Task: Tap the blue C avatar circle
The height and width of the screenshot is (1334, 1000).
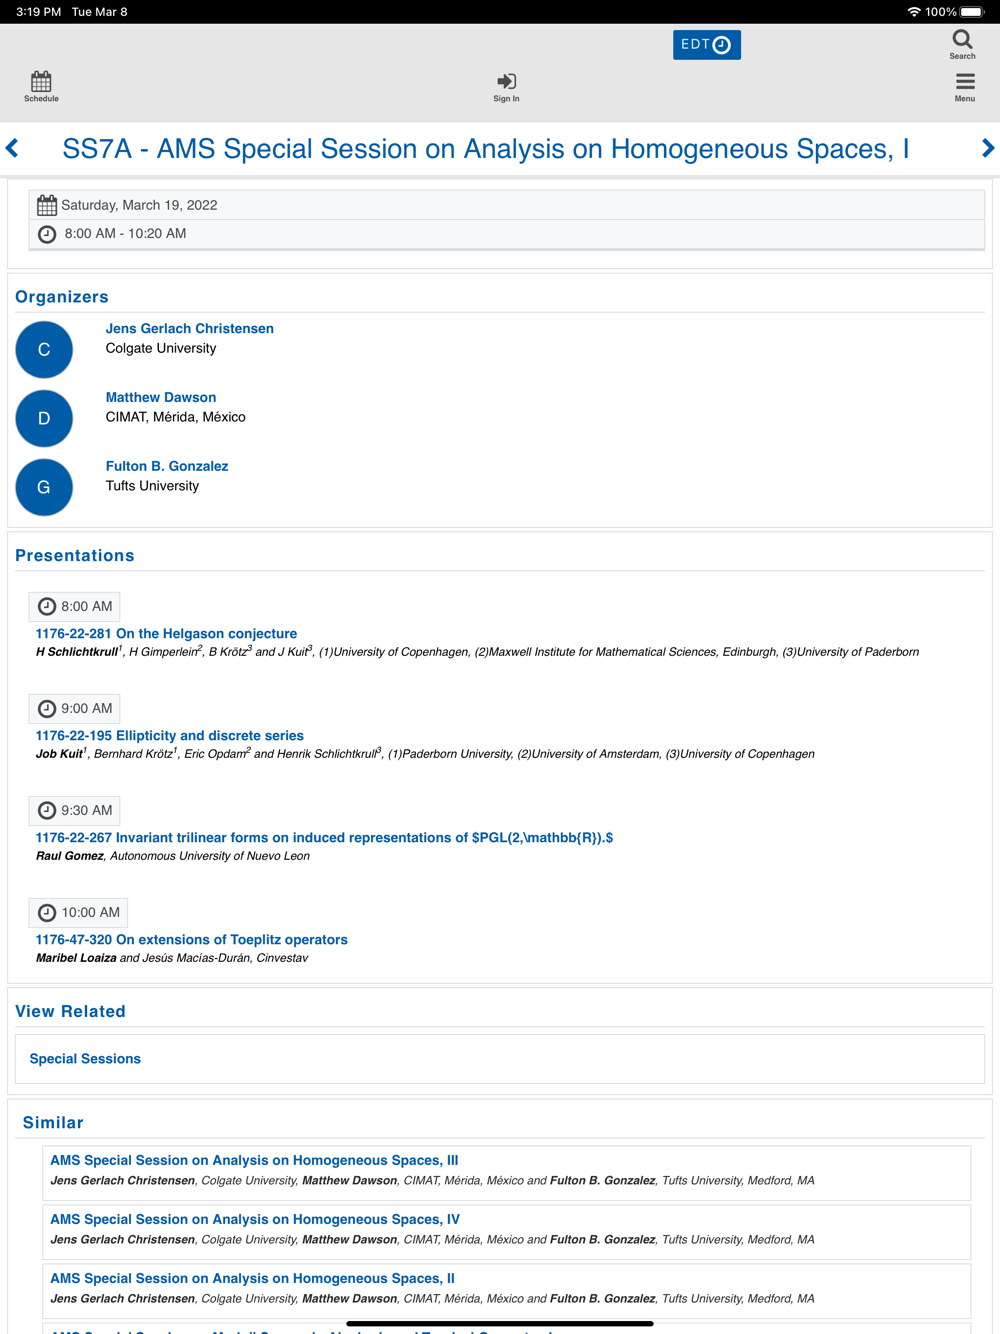Action: coord(44,350)
